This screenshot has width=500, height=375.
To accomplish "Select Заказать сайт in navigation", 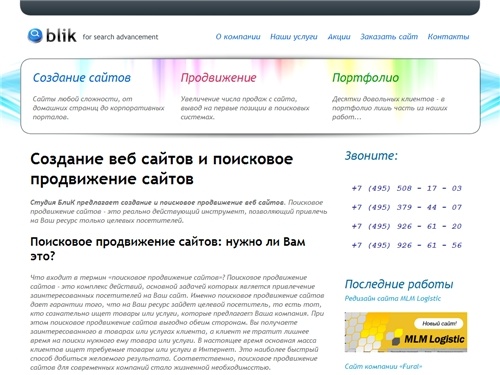I will pos(389,37).
